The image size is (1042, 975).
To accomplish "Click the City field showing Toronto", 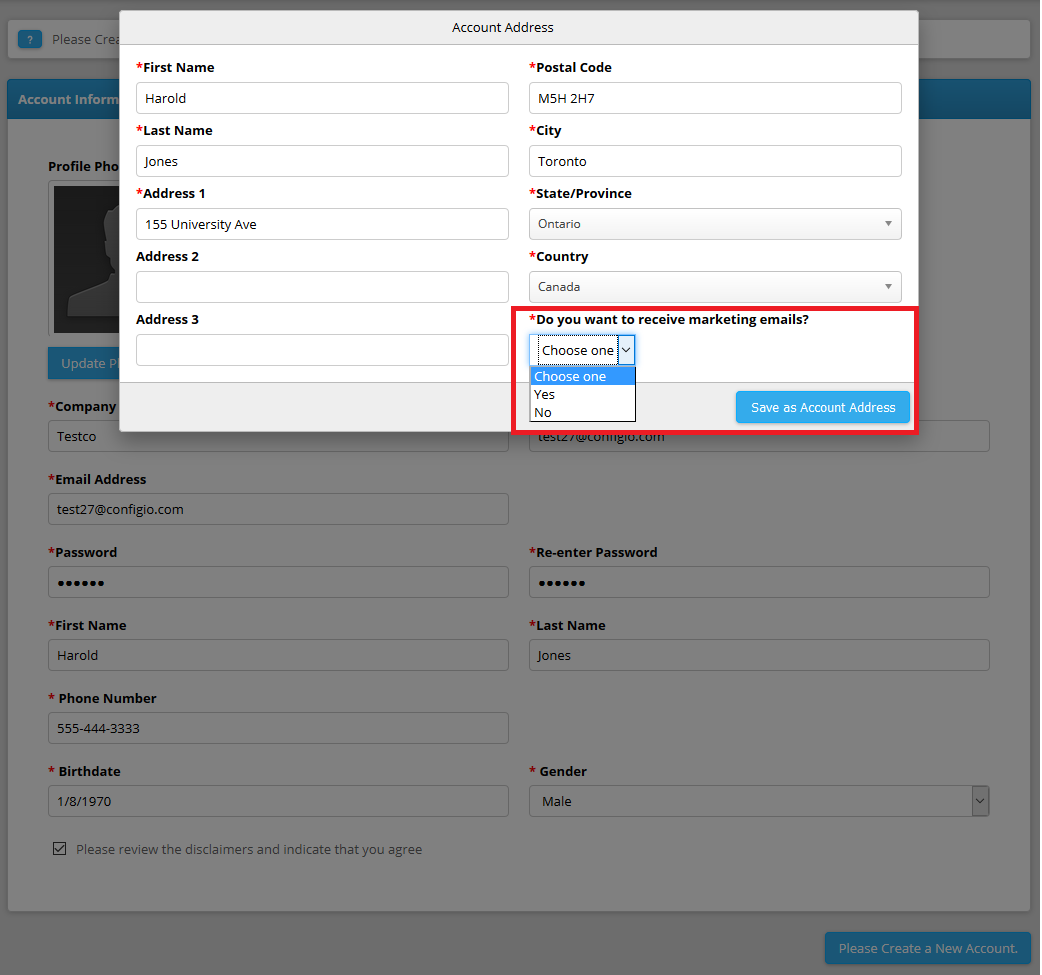I will click(x=715, y=162).
